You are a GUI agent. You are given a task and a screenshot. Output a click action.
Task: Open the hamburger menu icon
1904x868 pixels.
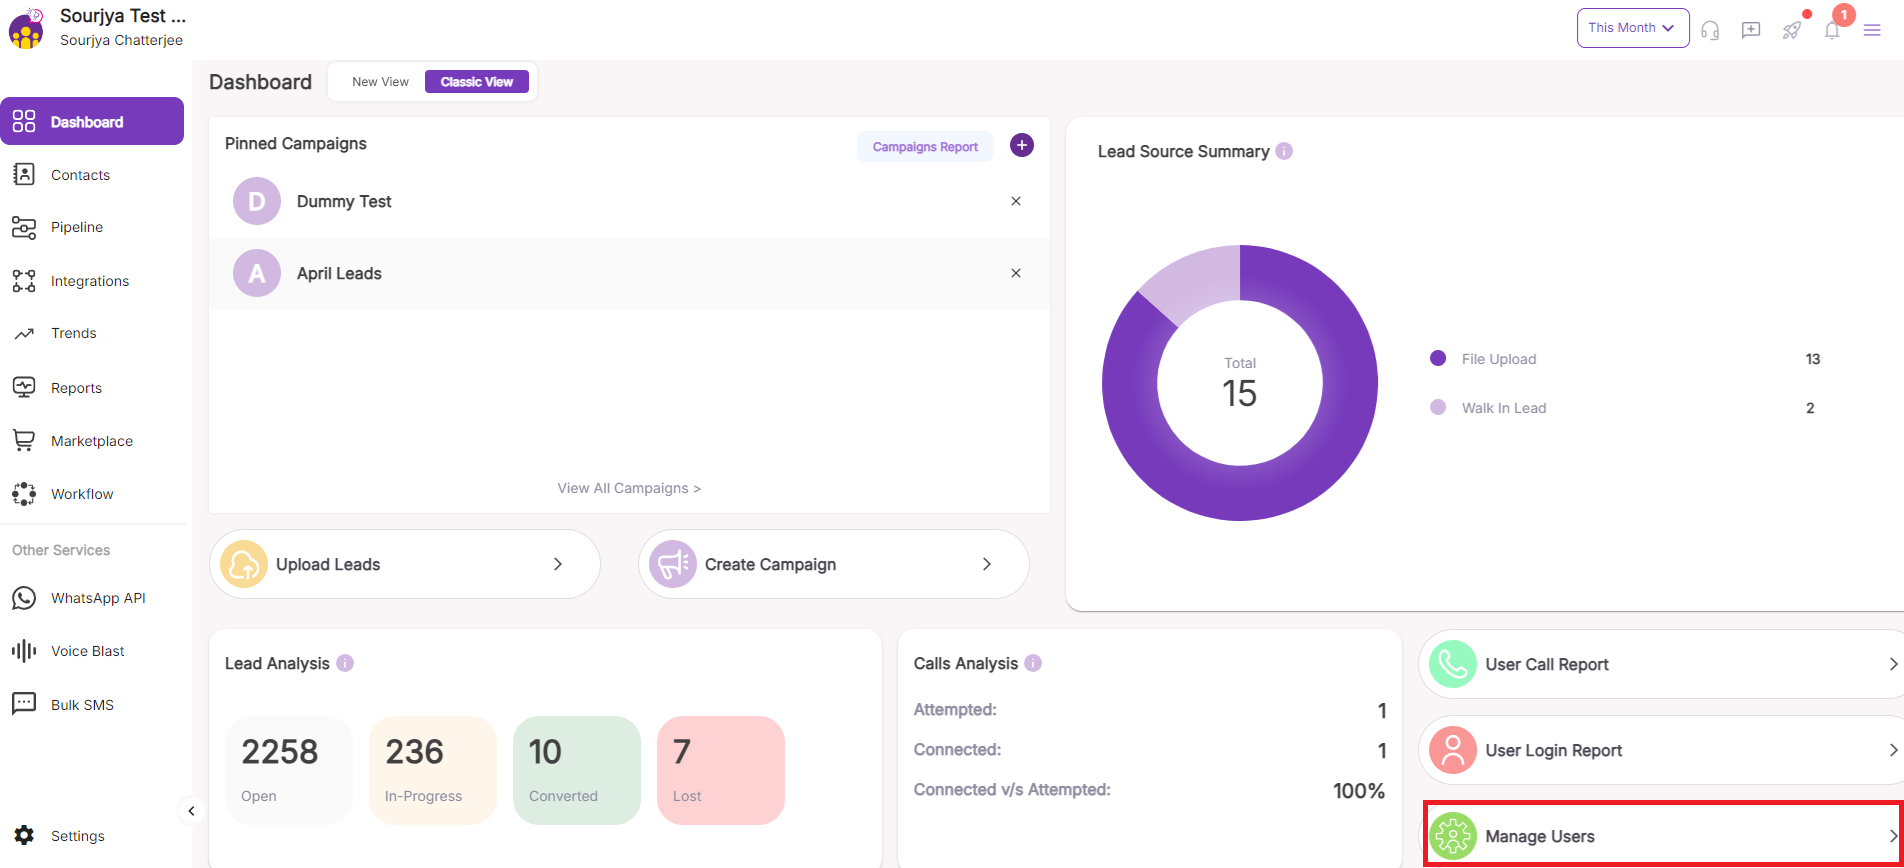(1872, 30)
